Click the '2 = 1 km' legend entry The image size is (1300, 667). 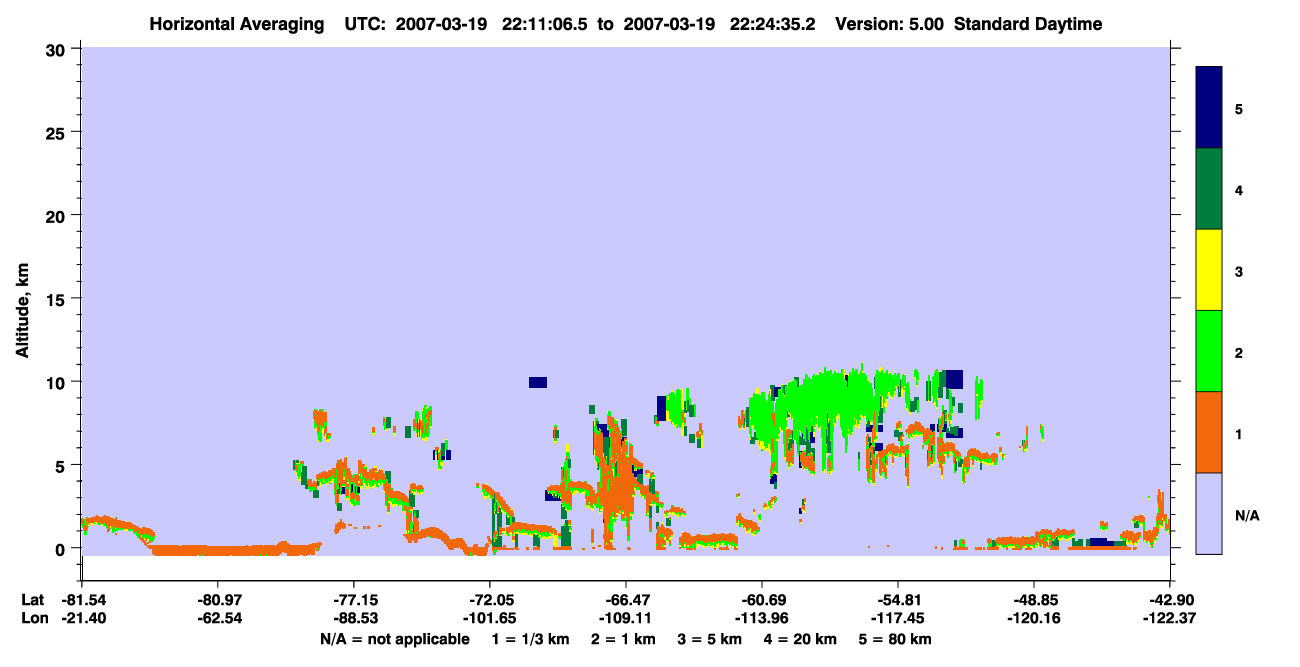click(x=623, y=640)
